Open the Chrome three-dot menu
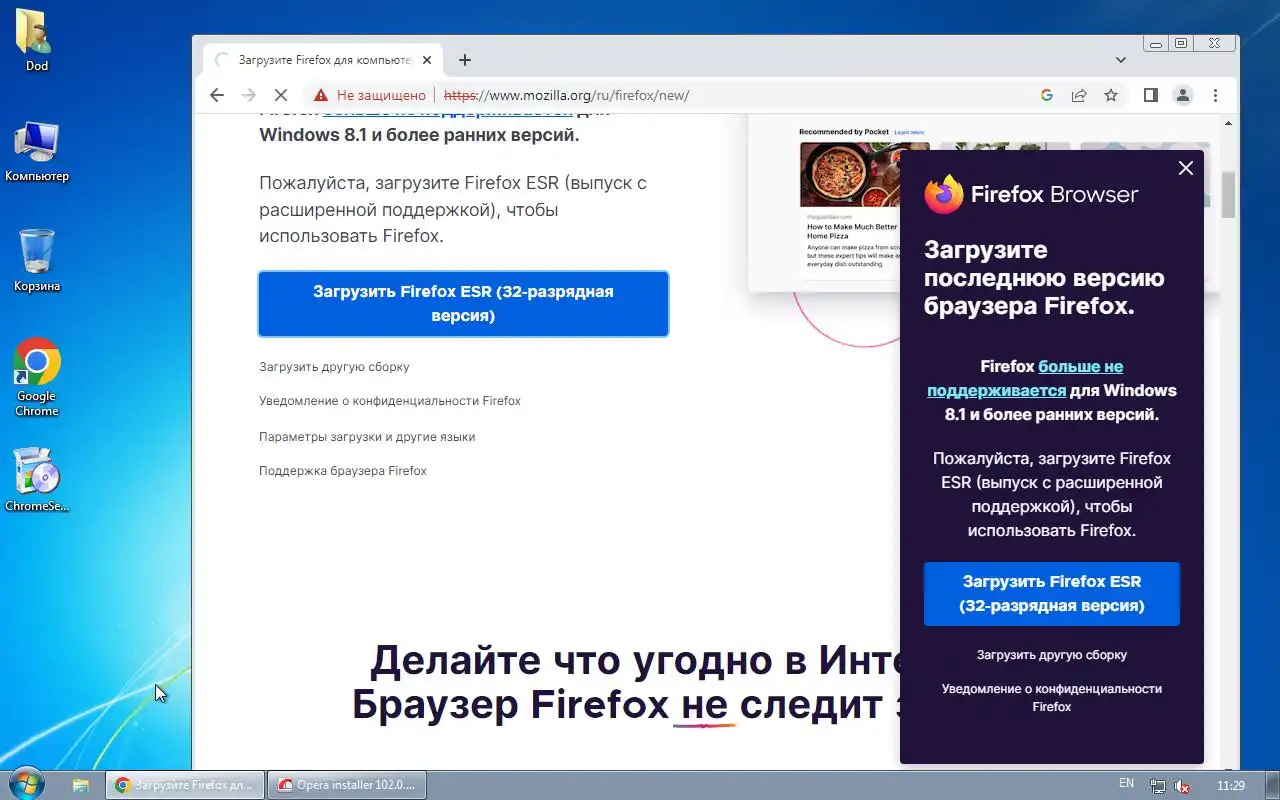Image resolution: width=1280 pixels, height=800 pixels. (x=1215, y=95)
